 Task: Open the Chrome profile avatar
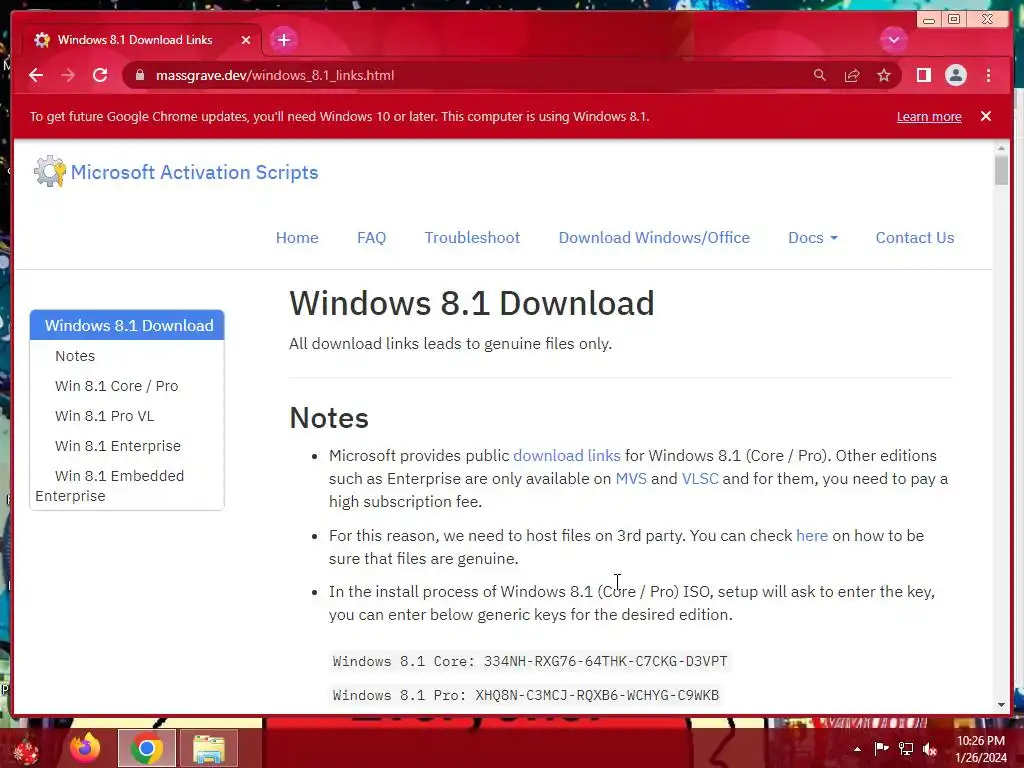955,75
